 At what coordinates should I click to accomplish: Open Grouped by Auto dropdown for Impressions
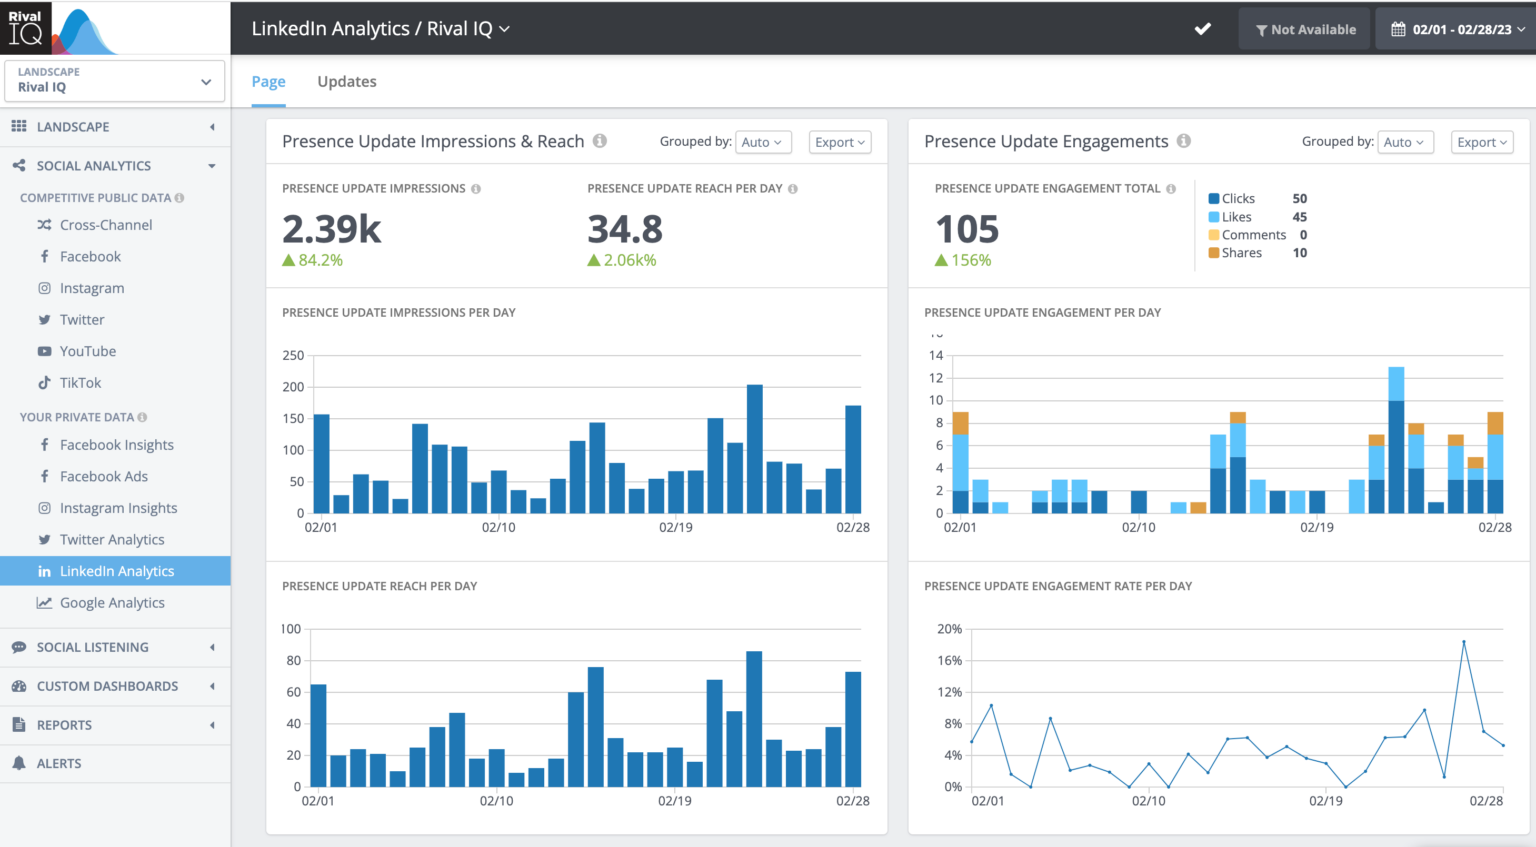click(x=763, y=142)
